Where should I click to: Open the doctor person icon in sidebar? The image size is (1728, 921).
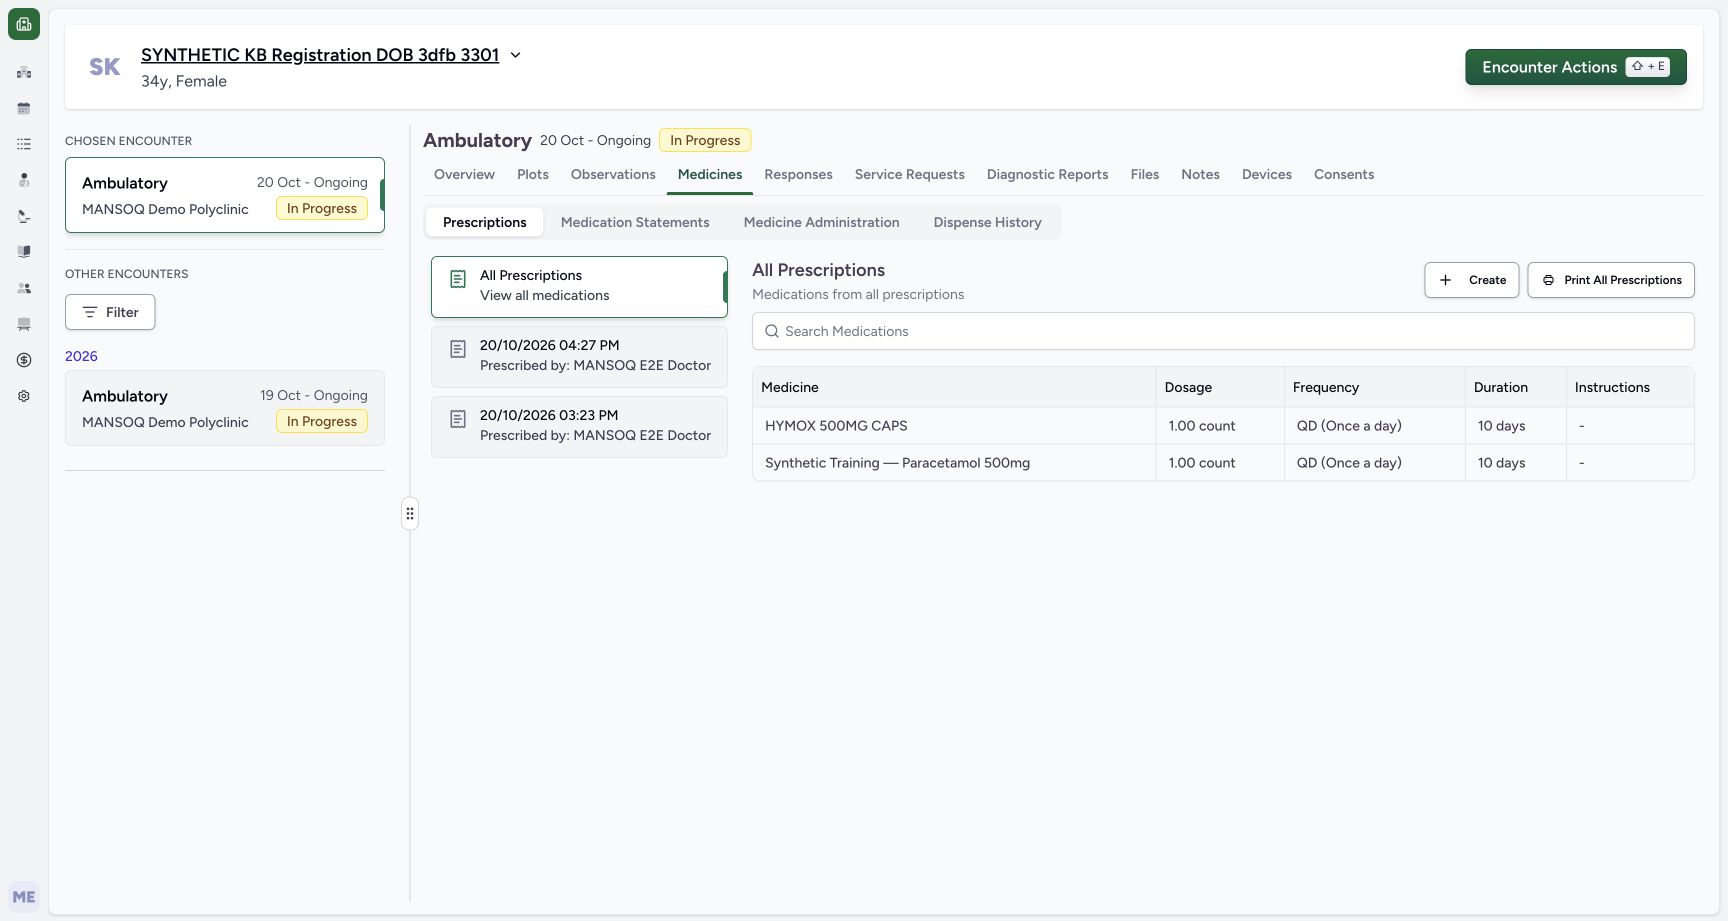point(24,180)
